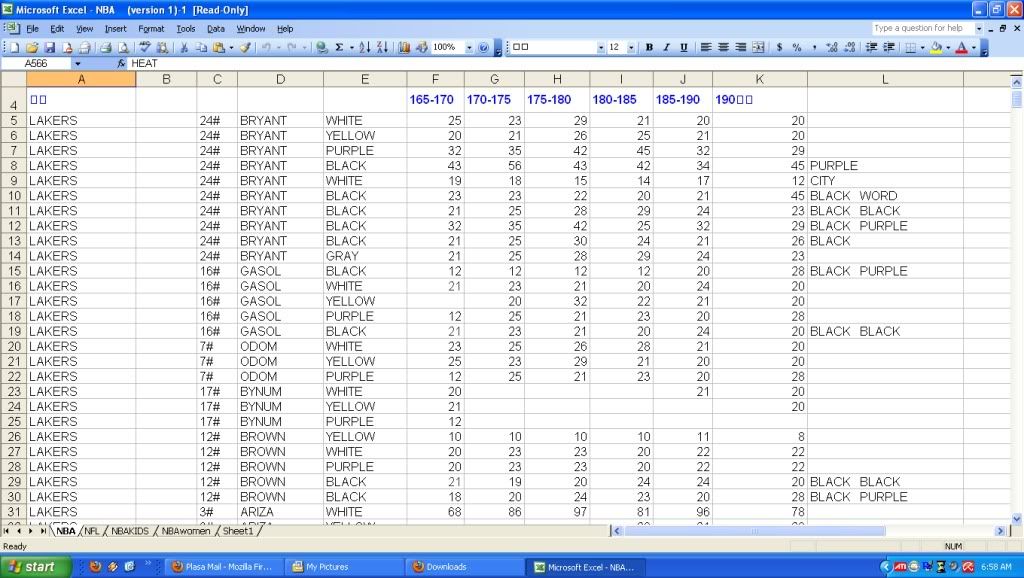The image size is (1024, 578).
Task: Expand the Paste options arrow
Action: [x=231, y=47]
